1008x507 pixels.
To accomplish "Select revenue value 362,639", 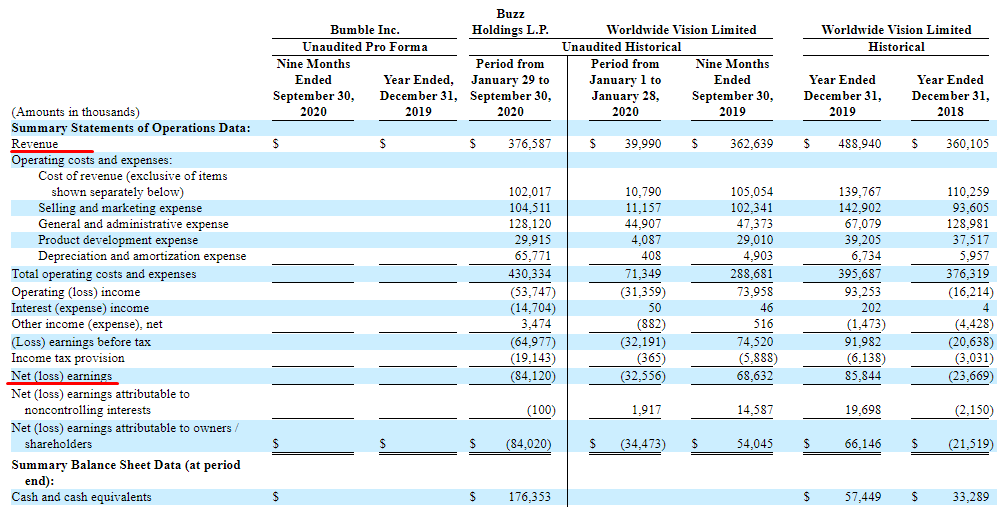I will pos(752,144).
